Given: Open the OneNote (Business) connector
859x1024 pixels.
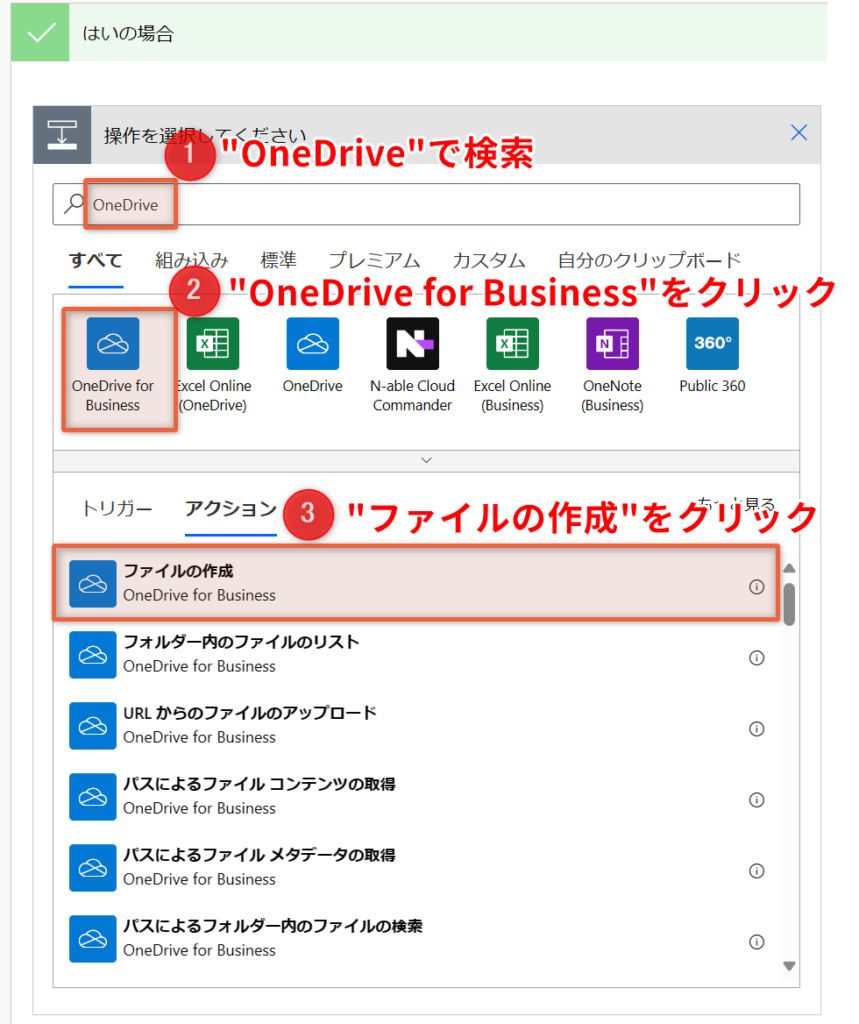Looking at the screenshot, I should [x=612, y=344].
